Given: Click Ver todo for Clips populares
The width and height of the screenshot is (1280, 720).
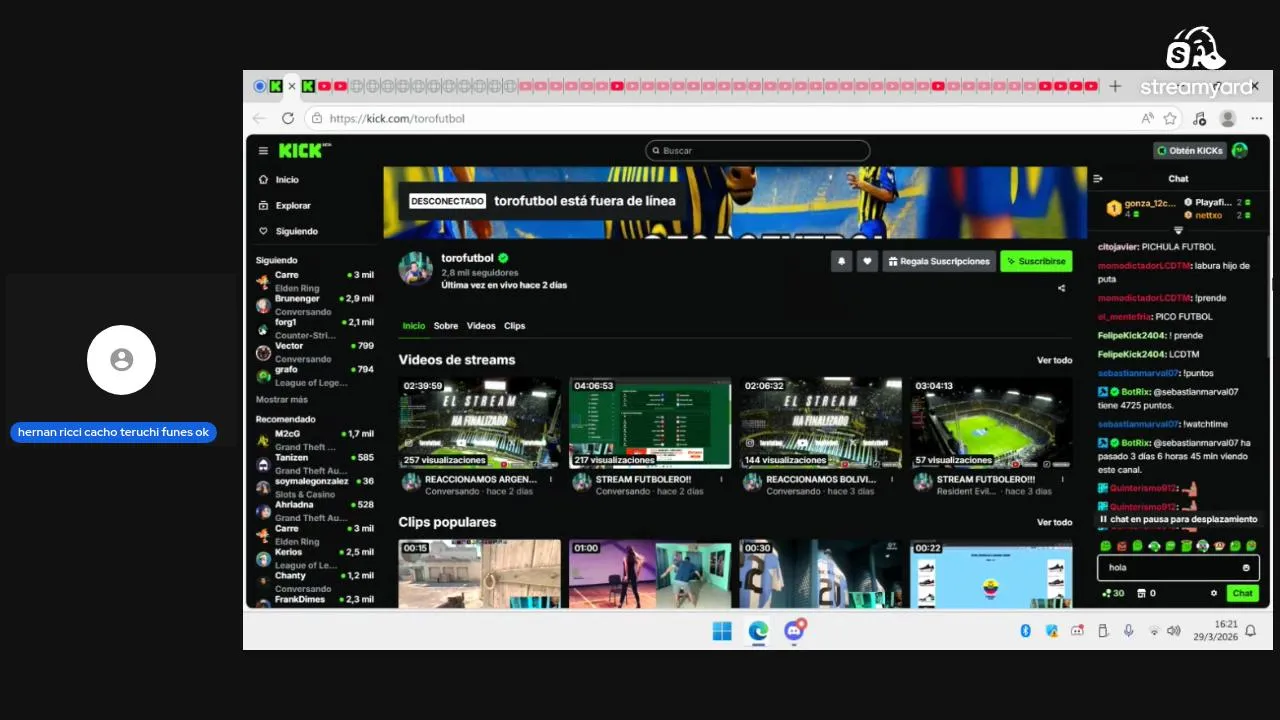Looking at the screenshot, I should click(x=1054, y=522).
